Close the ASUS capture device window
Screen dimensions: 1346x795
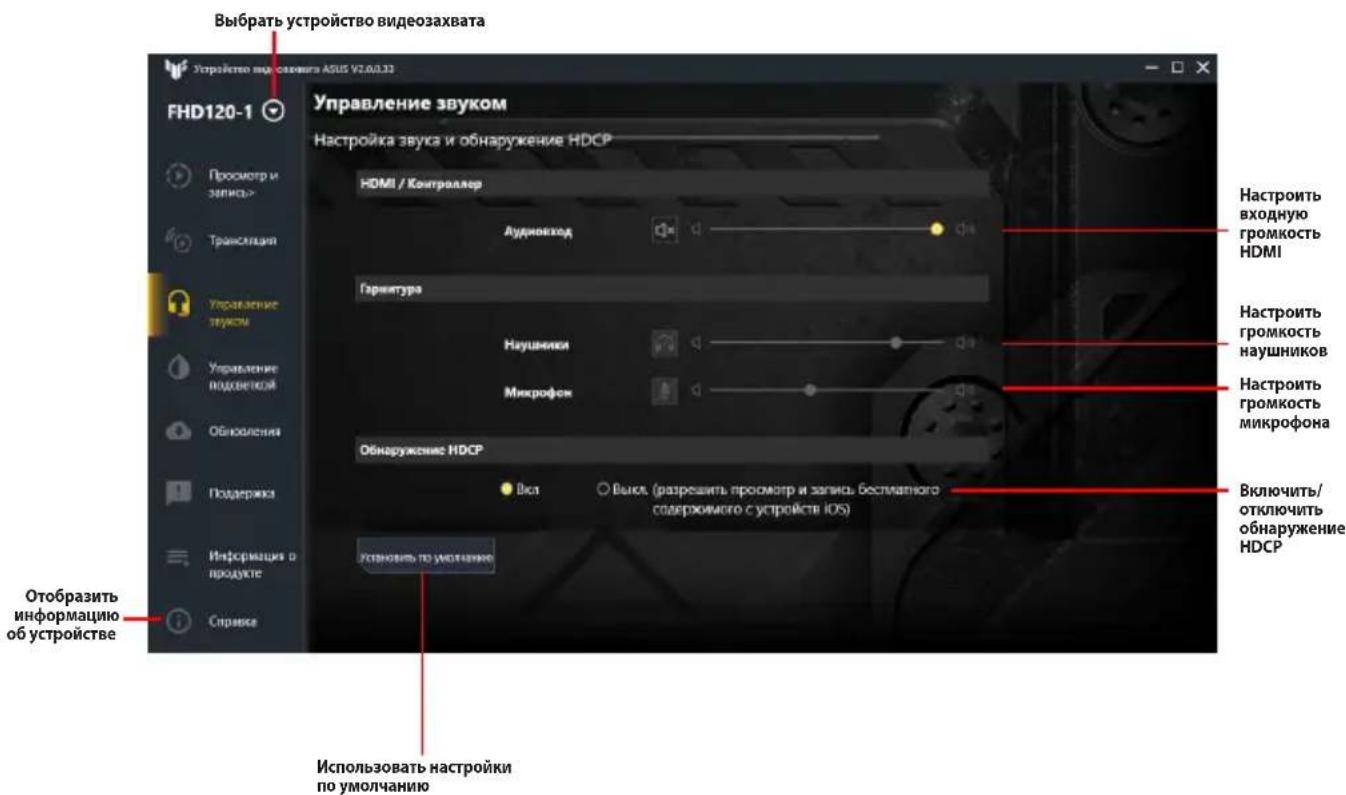pyautogui.click(x=1202, y=66)
